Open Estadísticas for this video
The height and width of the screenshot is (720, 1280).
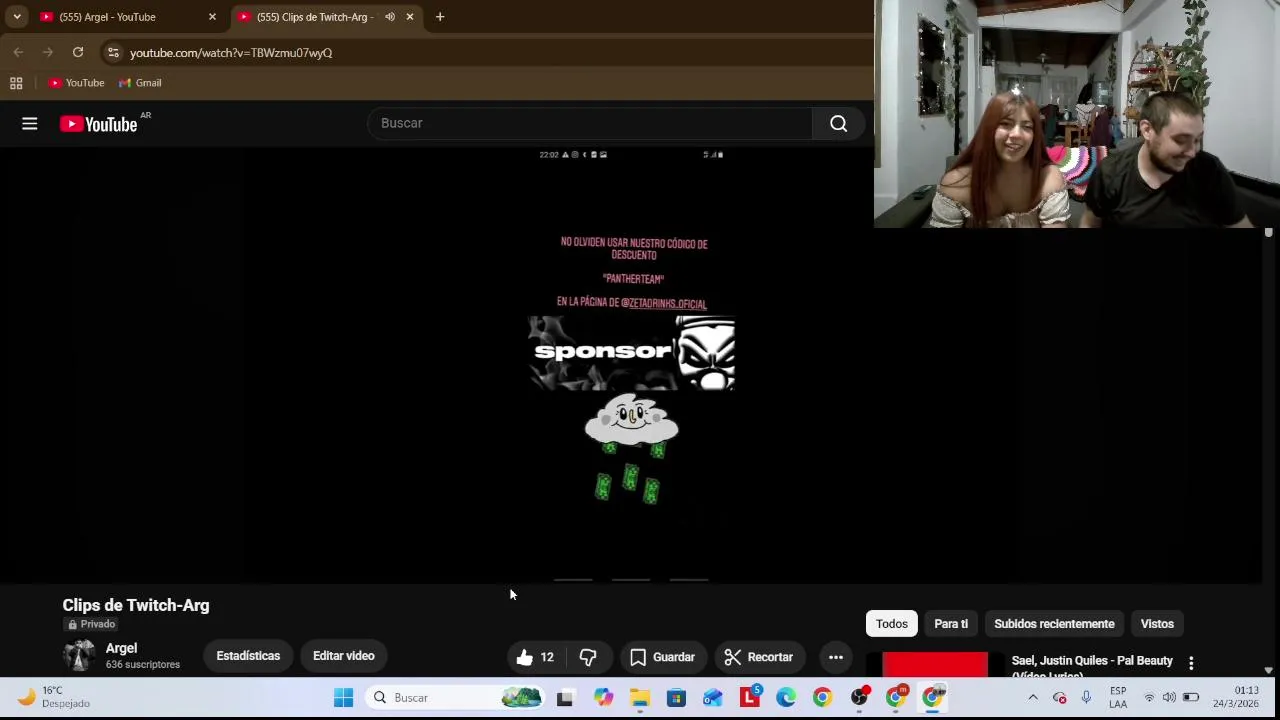click(x=248, y=656)
